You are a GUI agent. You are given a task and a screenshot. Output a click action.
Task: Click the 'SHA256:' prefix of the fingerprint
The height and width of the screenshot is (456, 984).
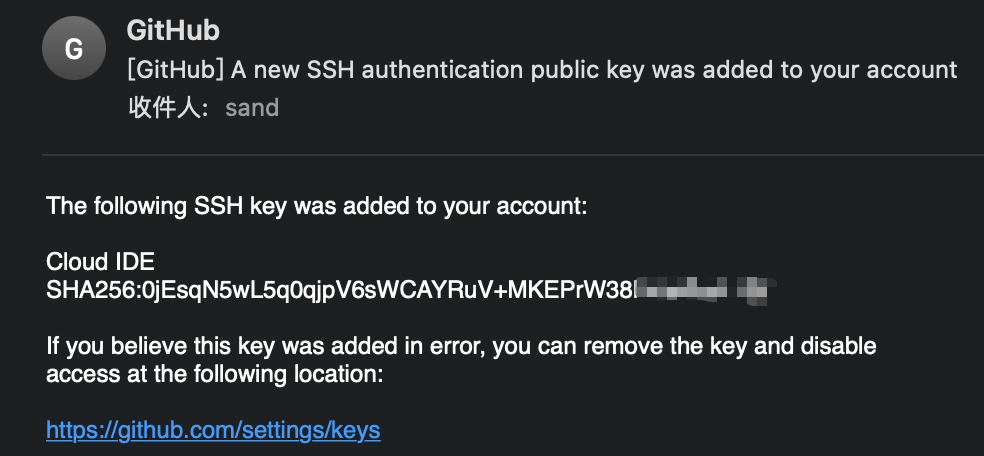click(x=95, y=290)
